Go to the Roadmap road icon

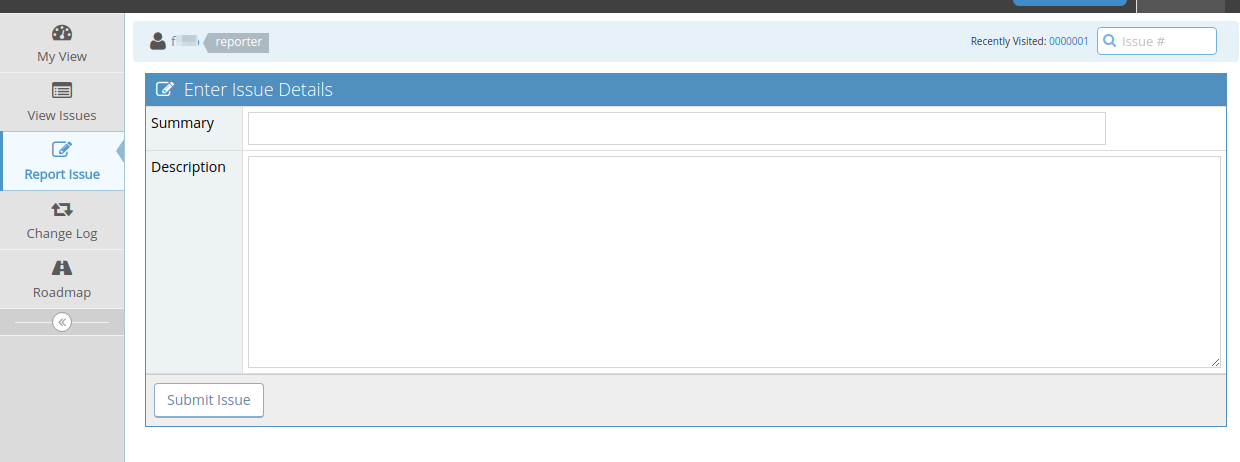tap(62, 268)
